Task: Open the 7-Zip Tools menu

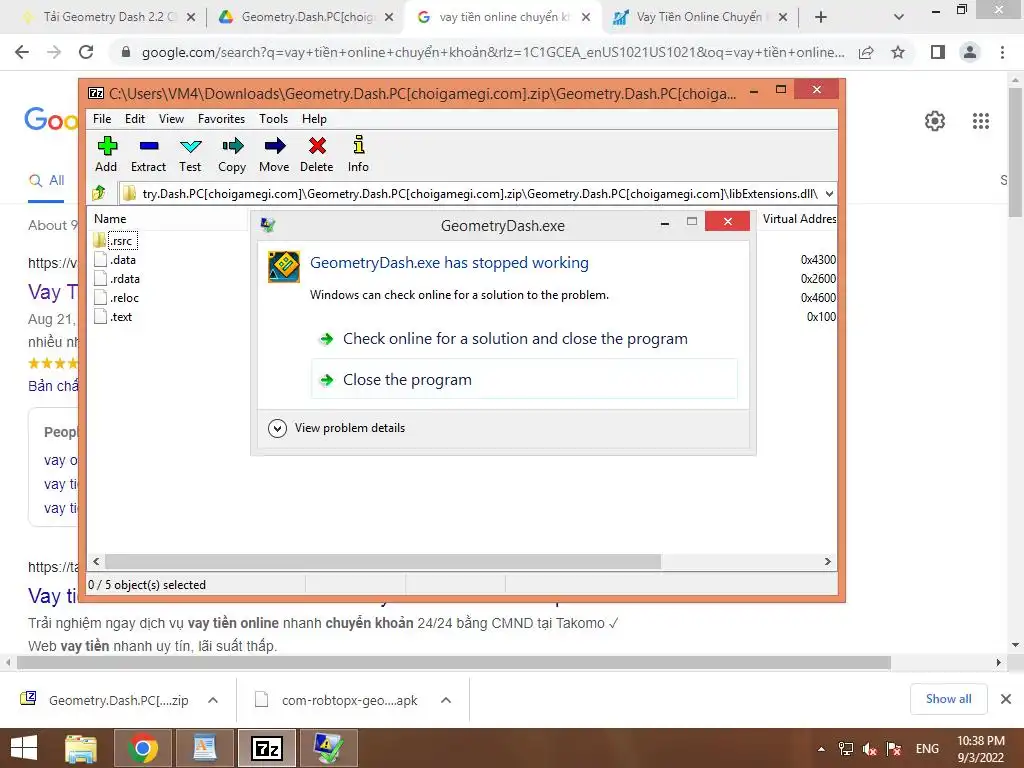Action: (x=273, y=119)
